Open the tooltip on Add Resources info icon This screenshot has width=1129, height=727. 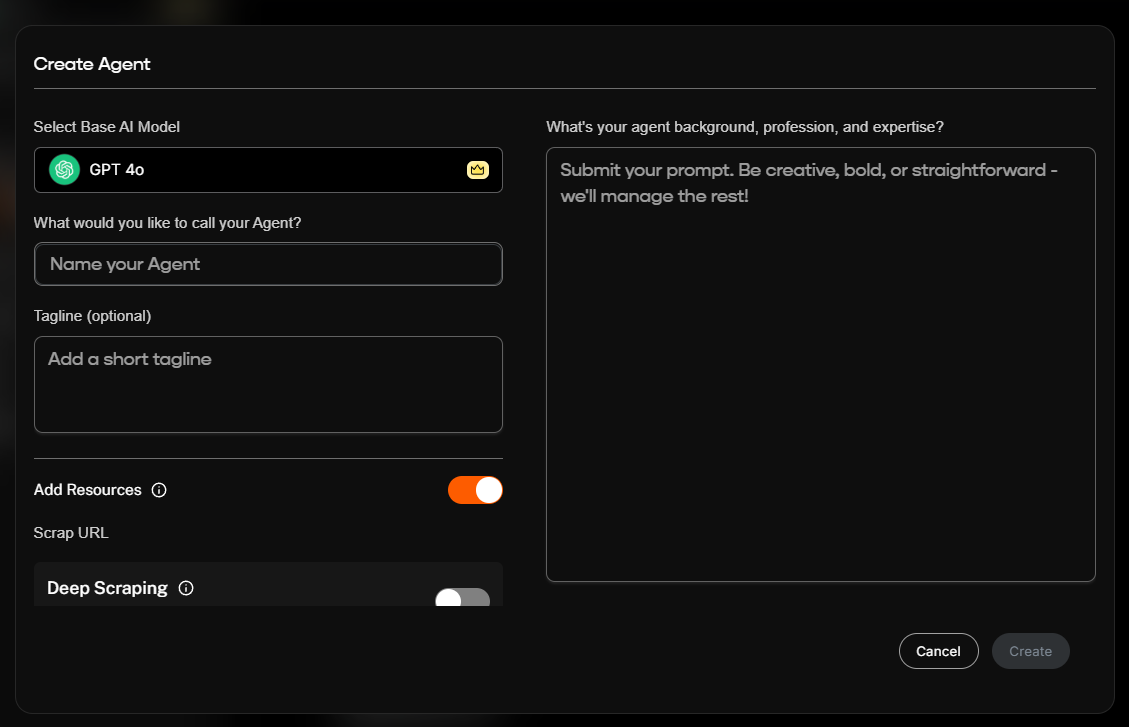point(159,490)
